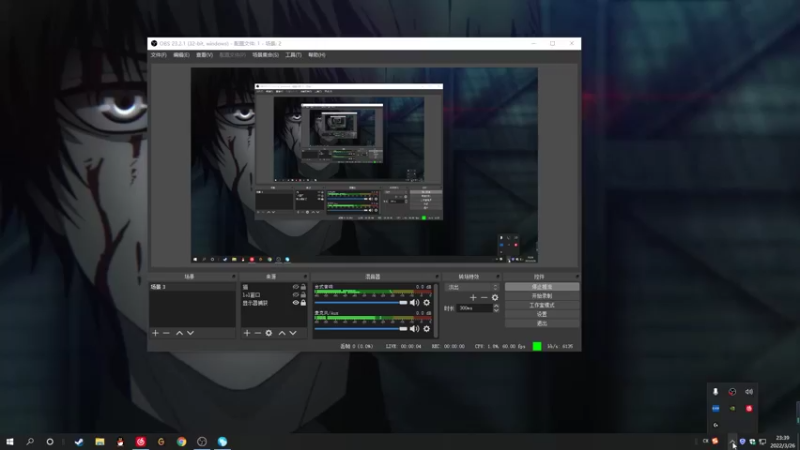Move the scene up in the Scenes panel
This screenshot has height=450, width=800.
[179, 333]
